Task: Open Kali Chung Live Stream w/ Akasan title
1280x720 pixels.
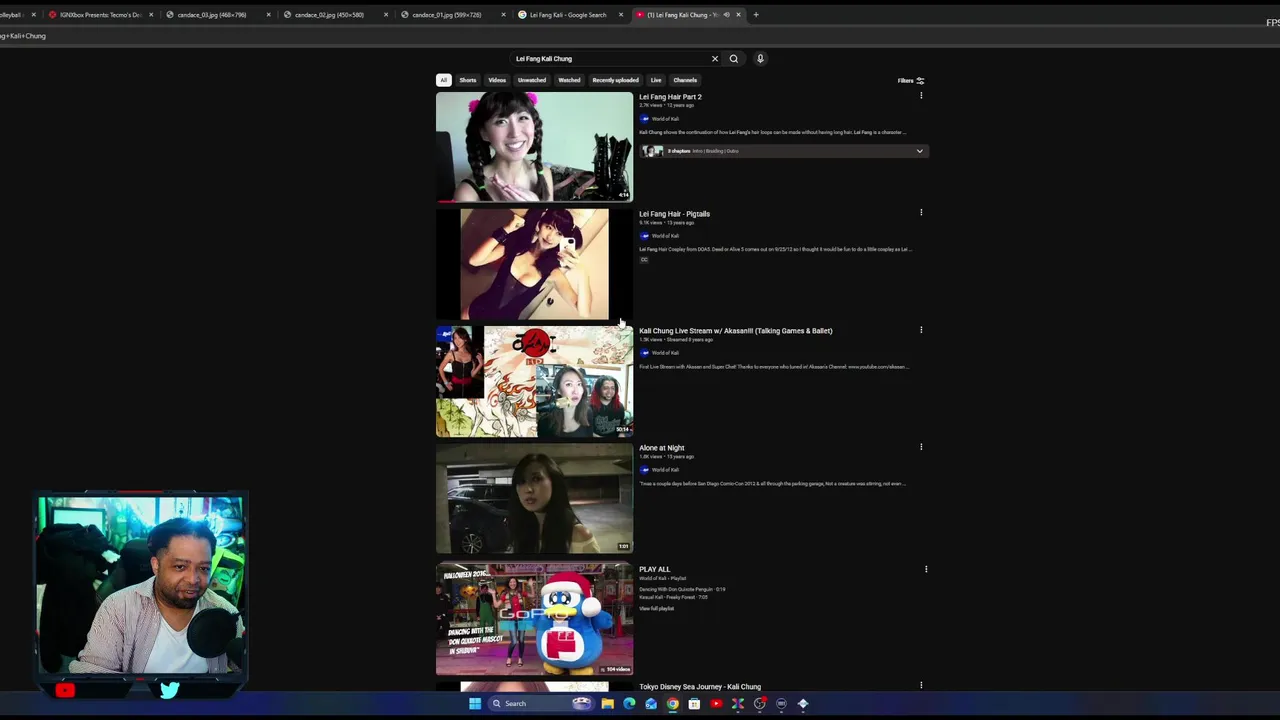Action: point(735,331)
